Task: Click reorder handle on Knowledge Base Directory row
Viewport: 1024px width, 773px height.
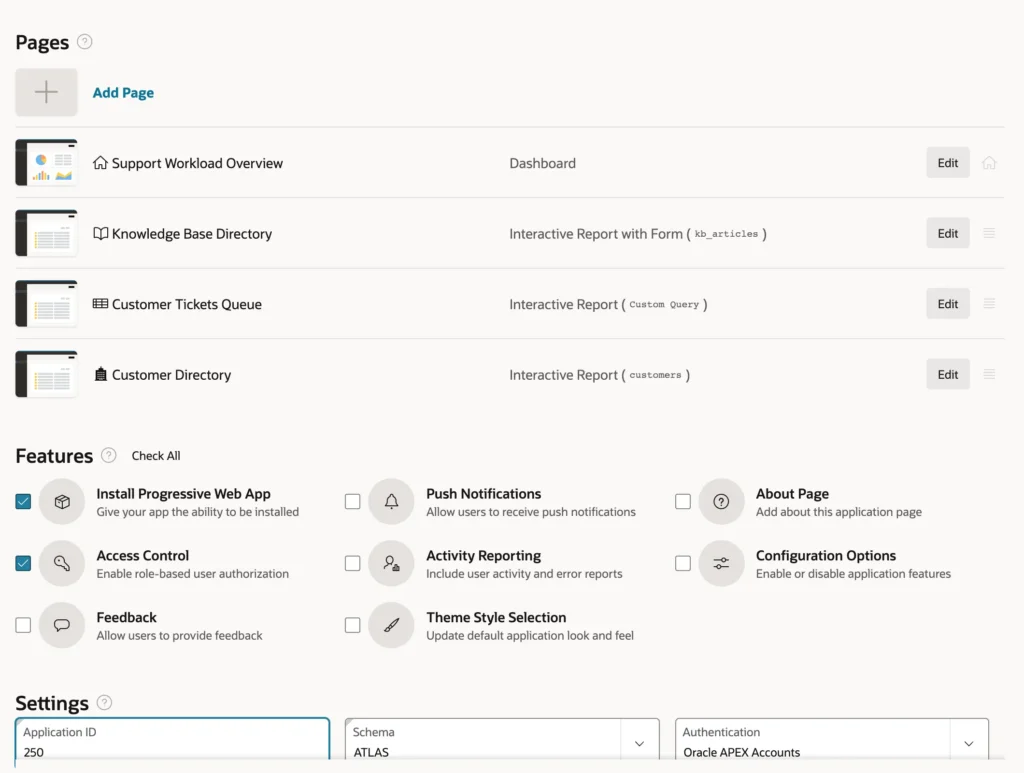Action: pos(989,233)
